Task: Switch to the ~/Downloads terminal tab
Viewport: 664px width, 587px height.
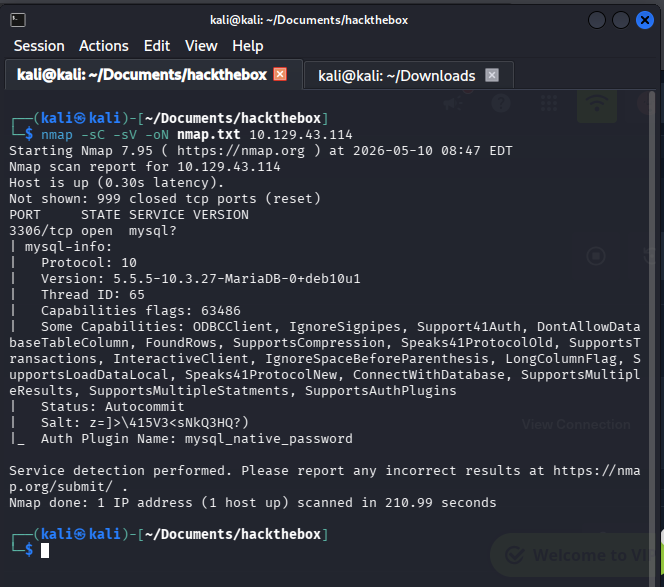Action: click(396, 76)
